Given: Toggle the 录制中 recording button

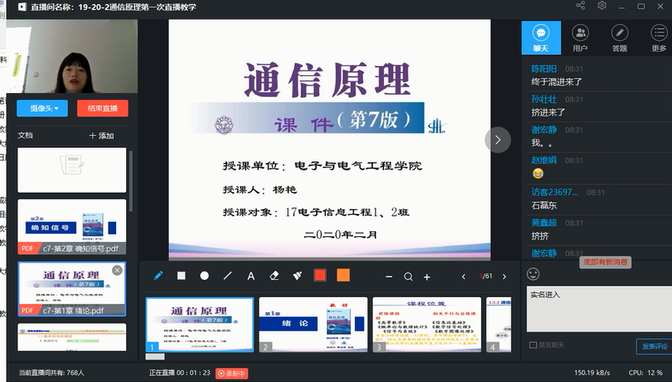Looking at the screenshot, I should click(232, 373).
